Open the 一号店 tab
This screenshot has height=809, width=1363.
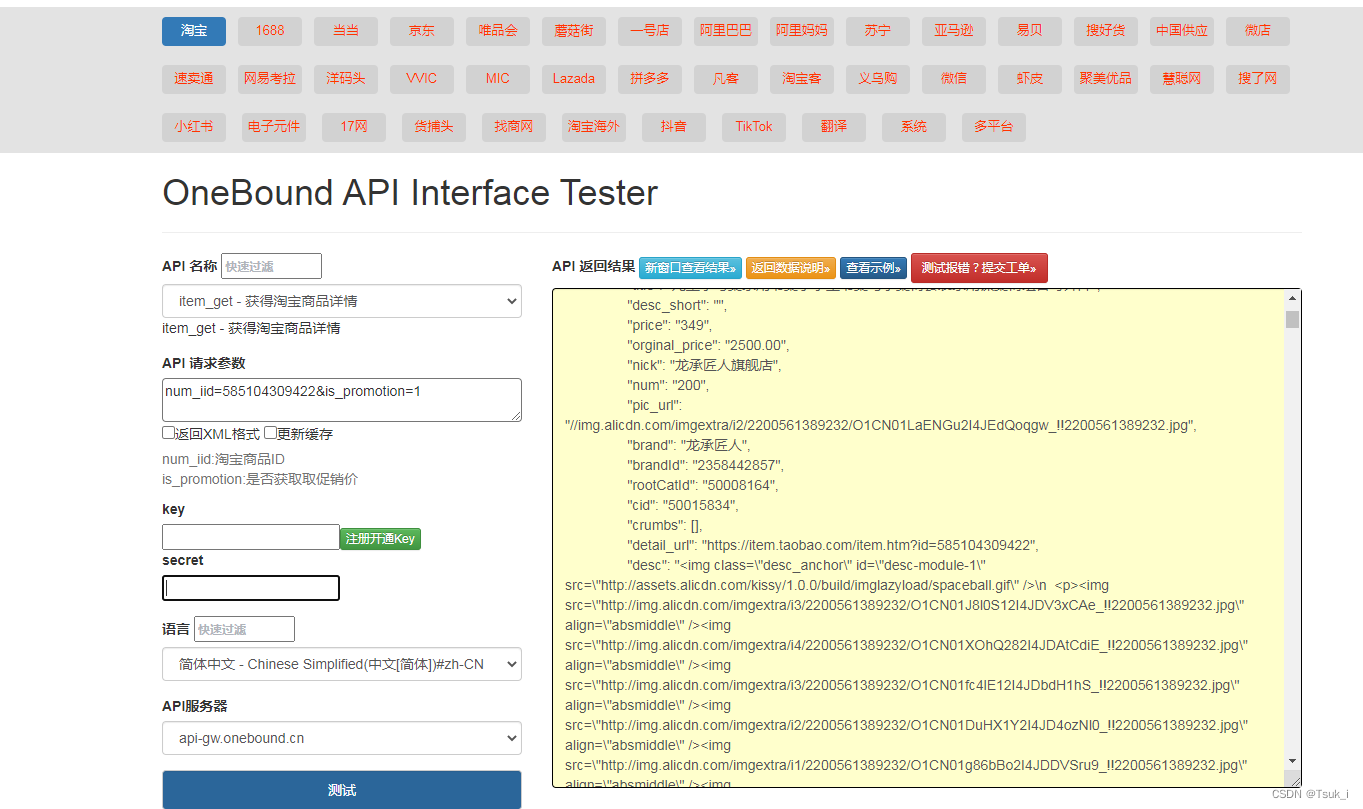[650, 31]
